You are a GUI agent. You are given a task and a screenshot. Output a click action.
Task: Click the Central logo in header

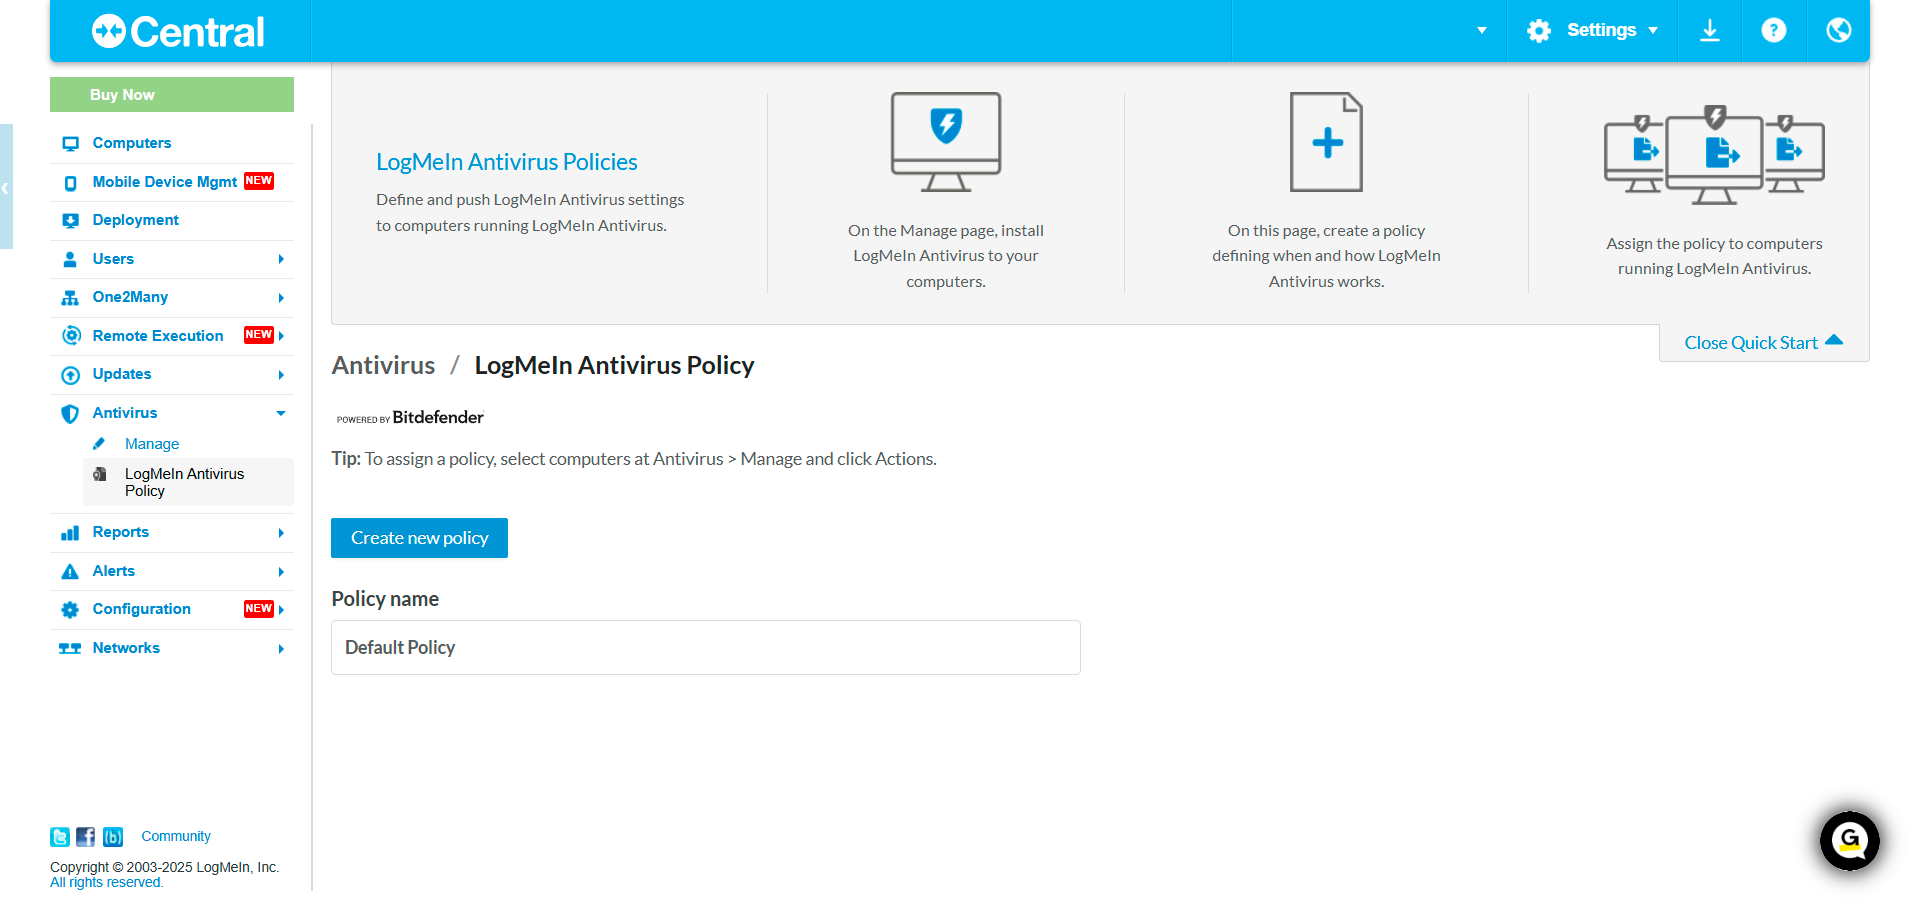pyautogui.click(x=178, y=32)
